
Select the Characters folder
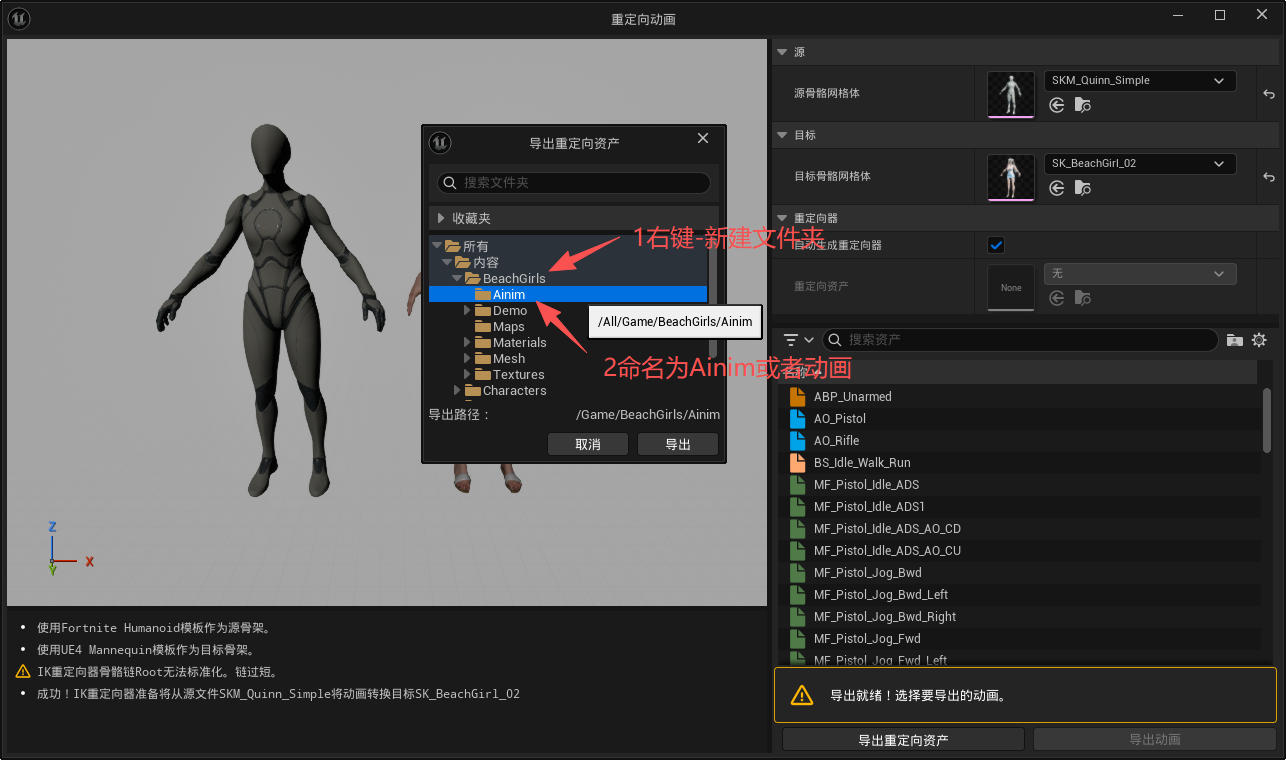(568, 390)
